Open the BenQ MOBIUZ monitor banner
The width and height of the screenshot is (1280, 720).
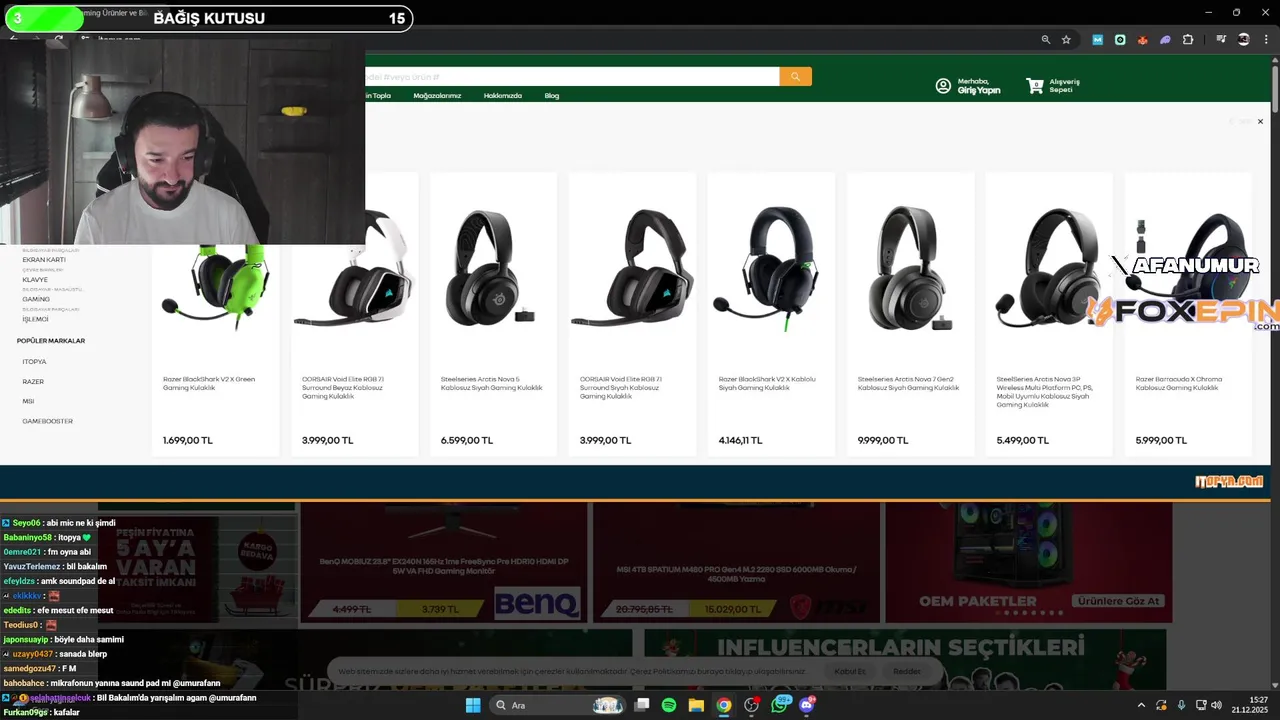[x=442, y=563]
